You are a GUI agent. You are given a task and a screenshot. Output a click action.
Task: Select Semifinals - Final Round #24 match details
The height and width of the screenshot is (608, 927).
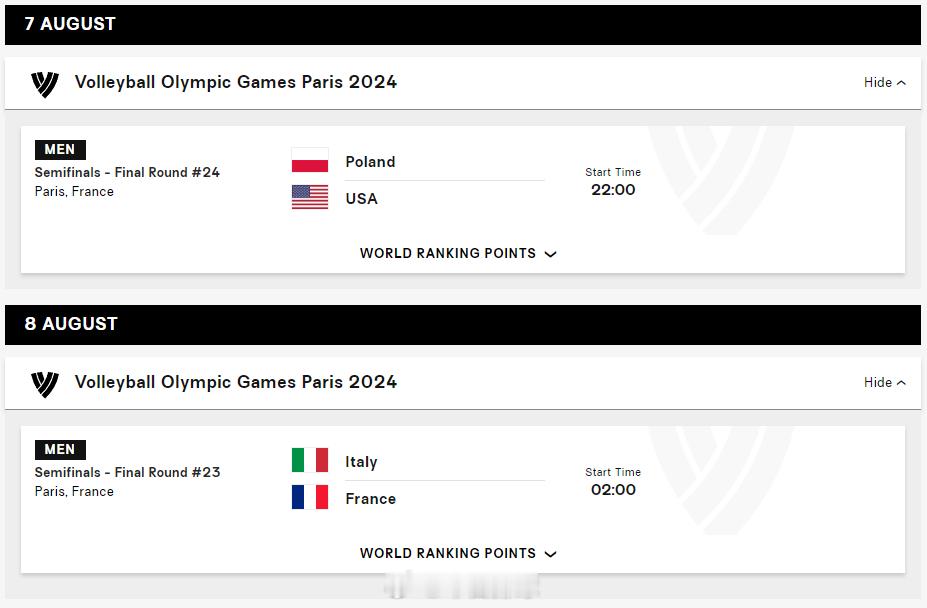click(127, 172)
